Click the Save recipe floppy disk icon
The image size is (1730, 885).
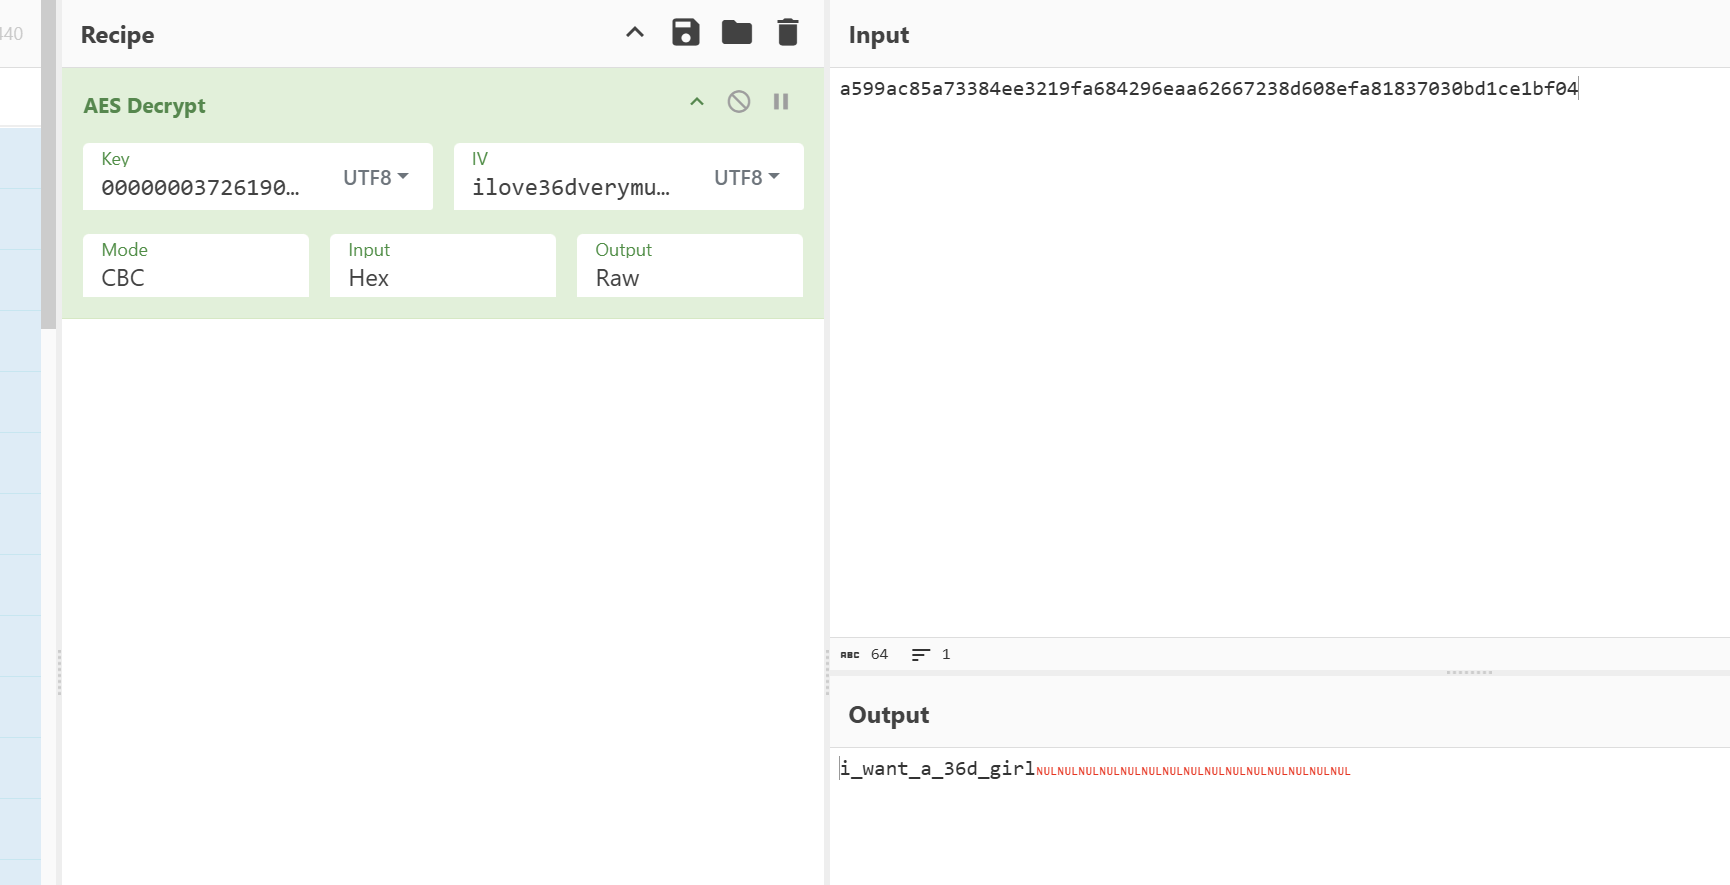click(x=685, y=33)
